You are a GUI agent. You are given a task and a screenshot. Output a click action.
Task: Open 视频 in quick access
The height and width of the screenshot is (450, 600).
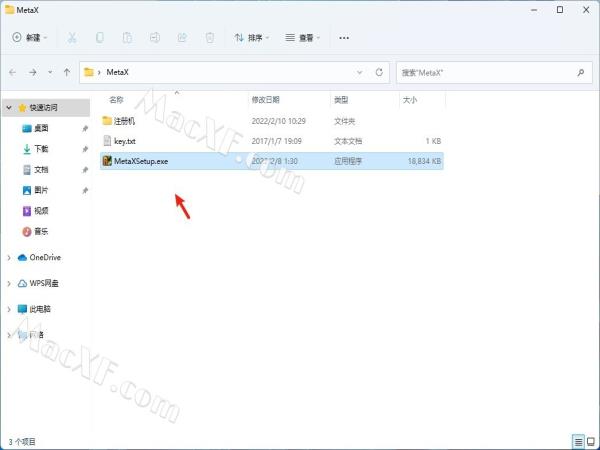click(41, 211)
